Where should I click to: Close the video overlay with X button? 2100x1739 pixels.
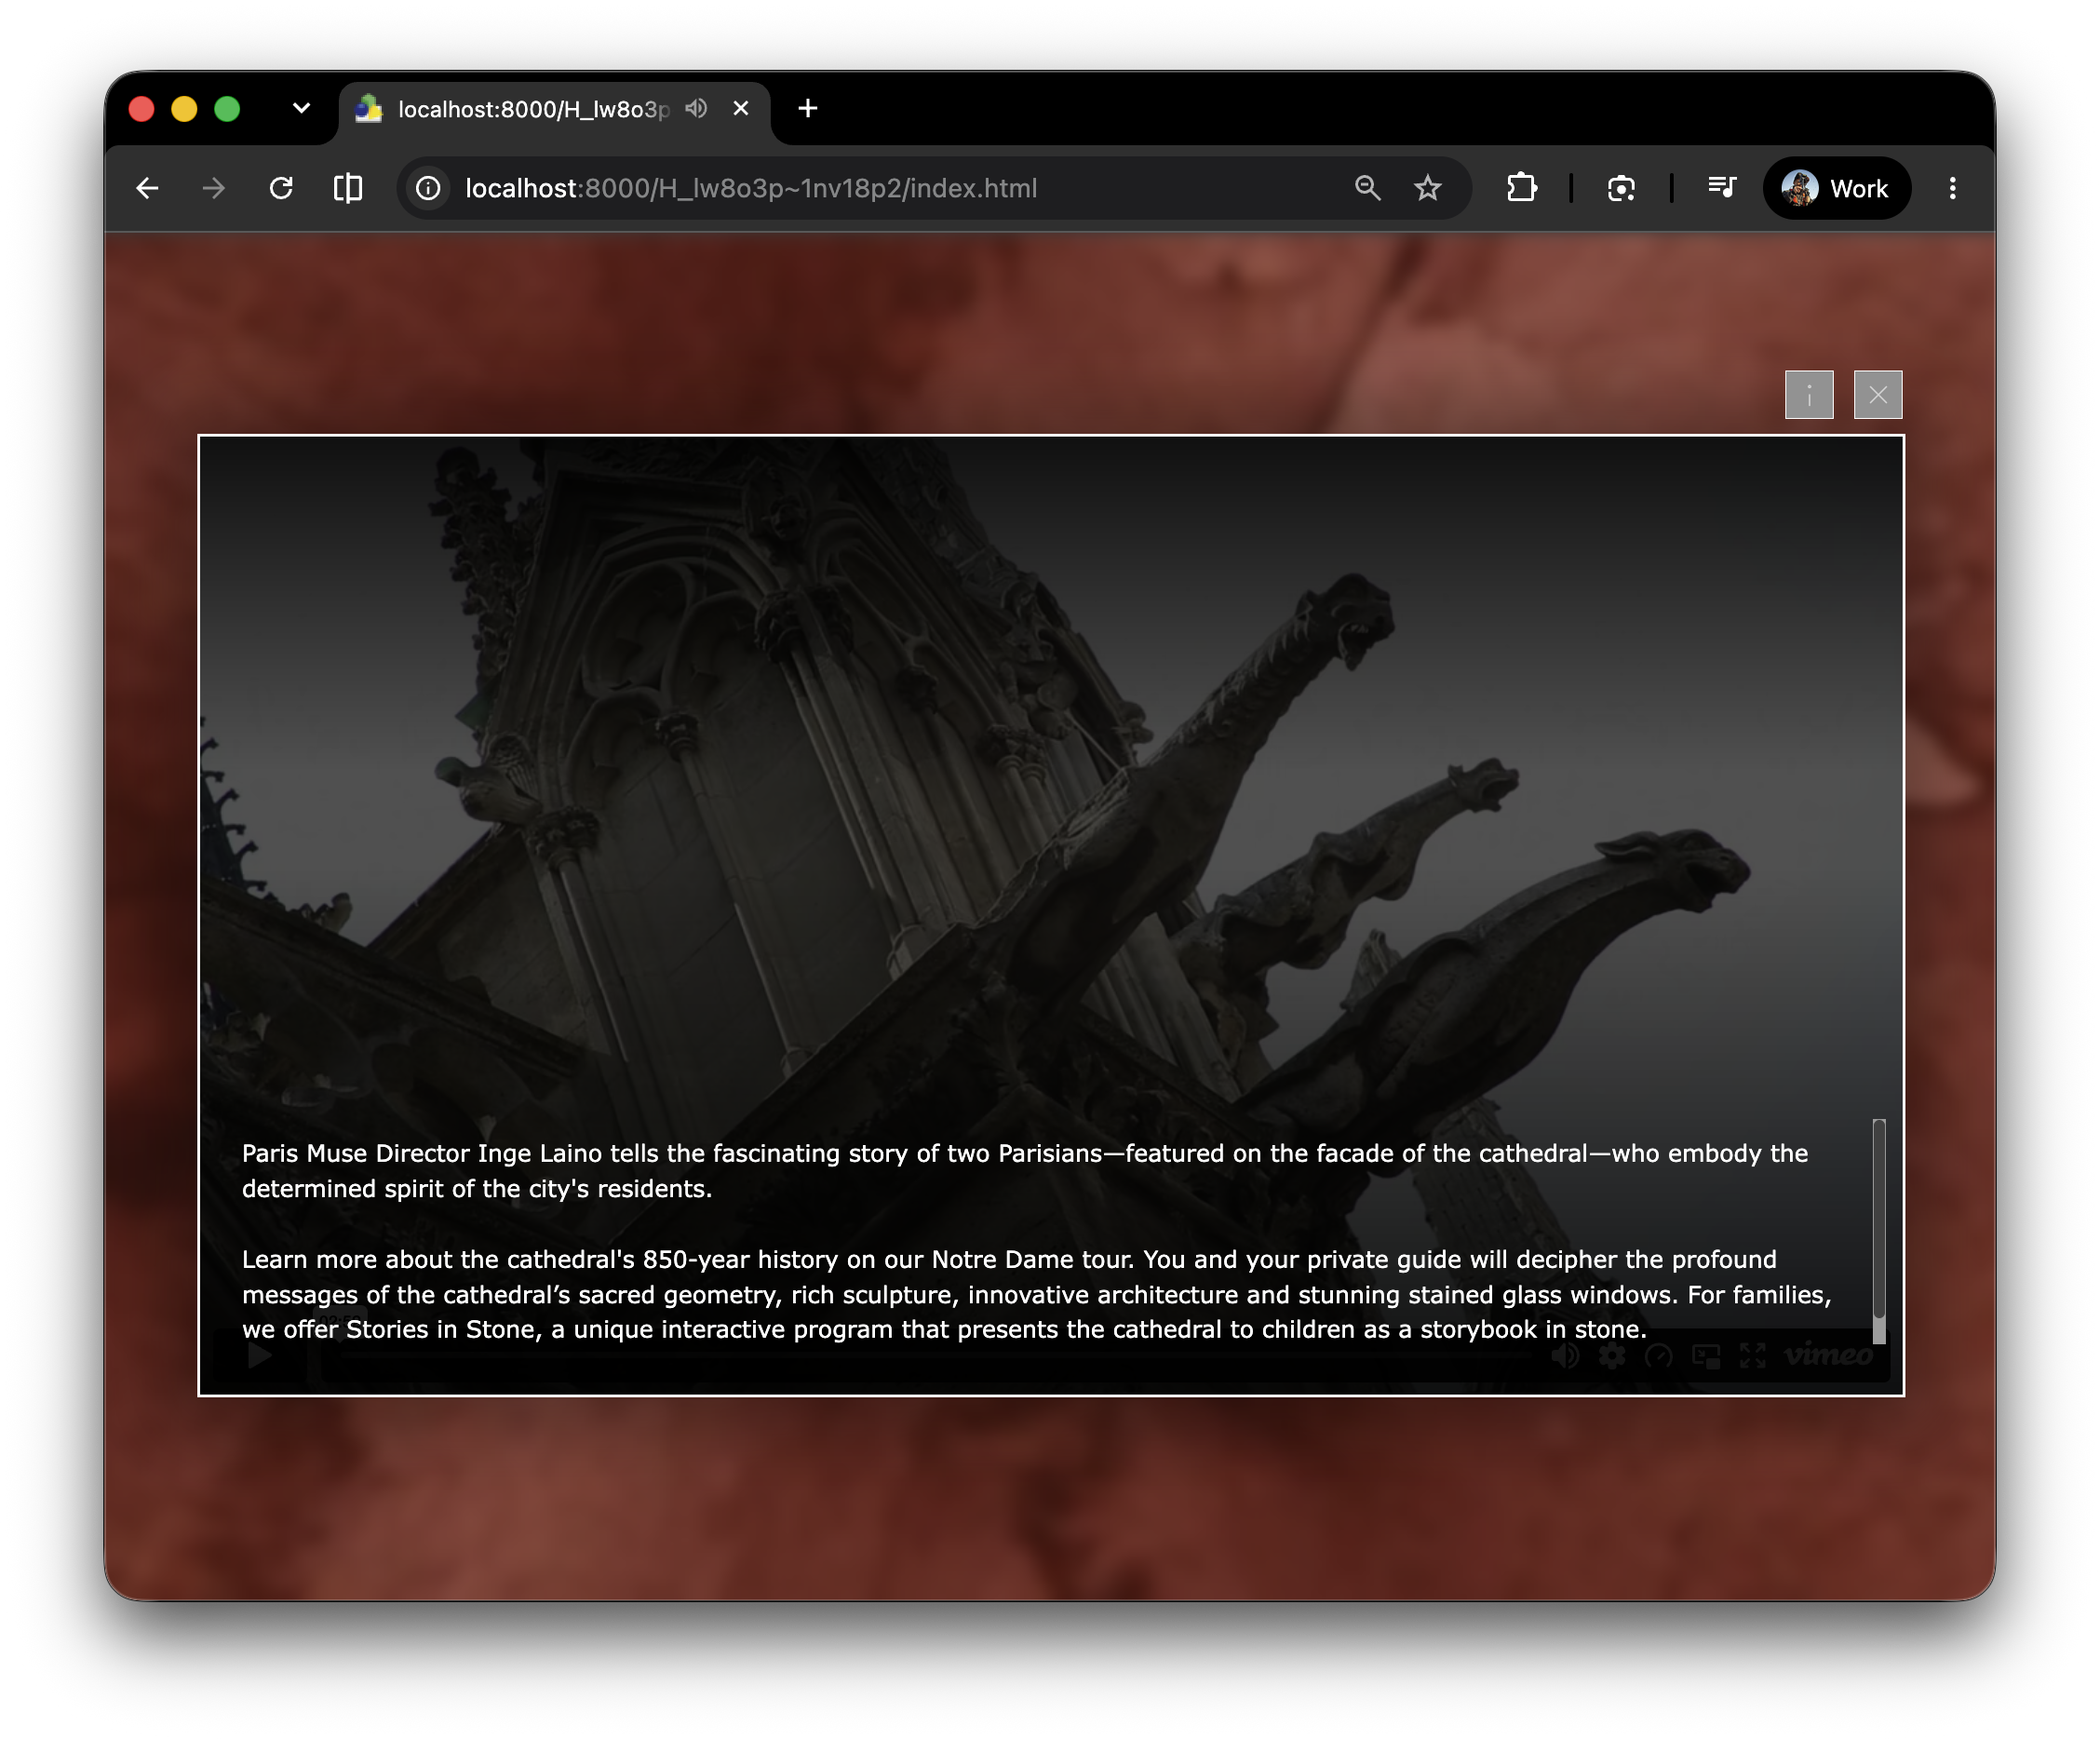[x=1878, y=395]
